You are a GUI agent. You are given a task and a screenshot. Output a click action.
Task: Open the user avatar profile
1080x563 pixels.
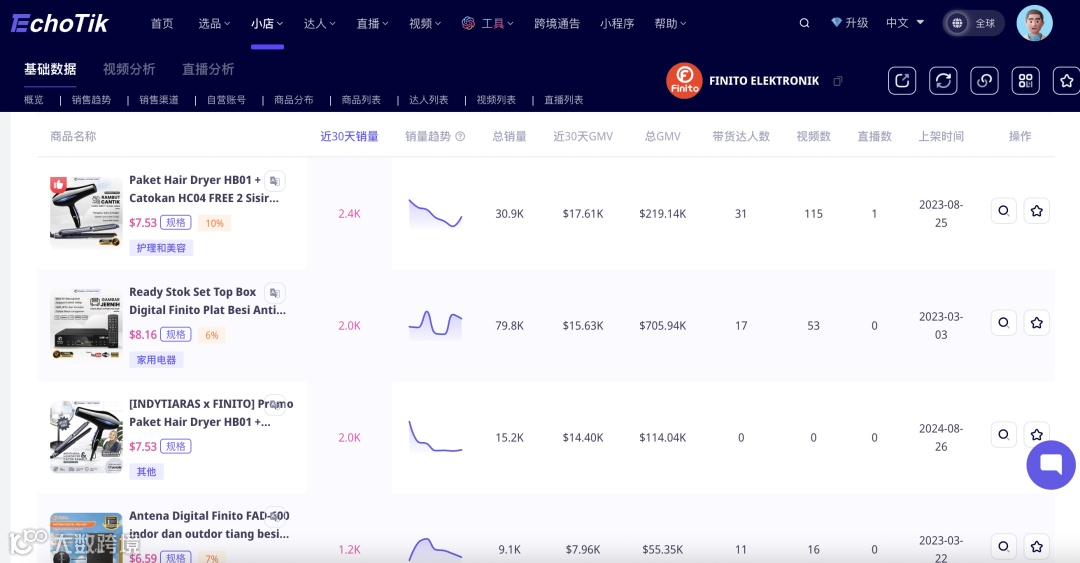pyautogui.click(x=1035, y=23)
